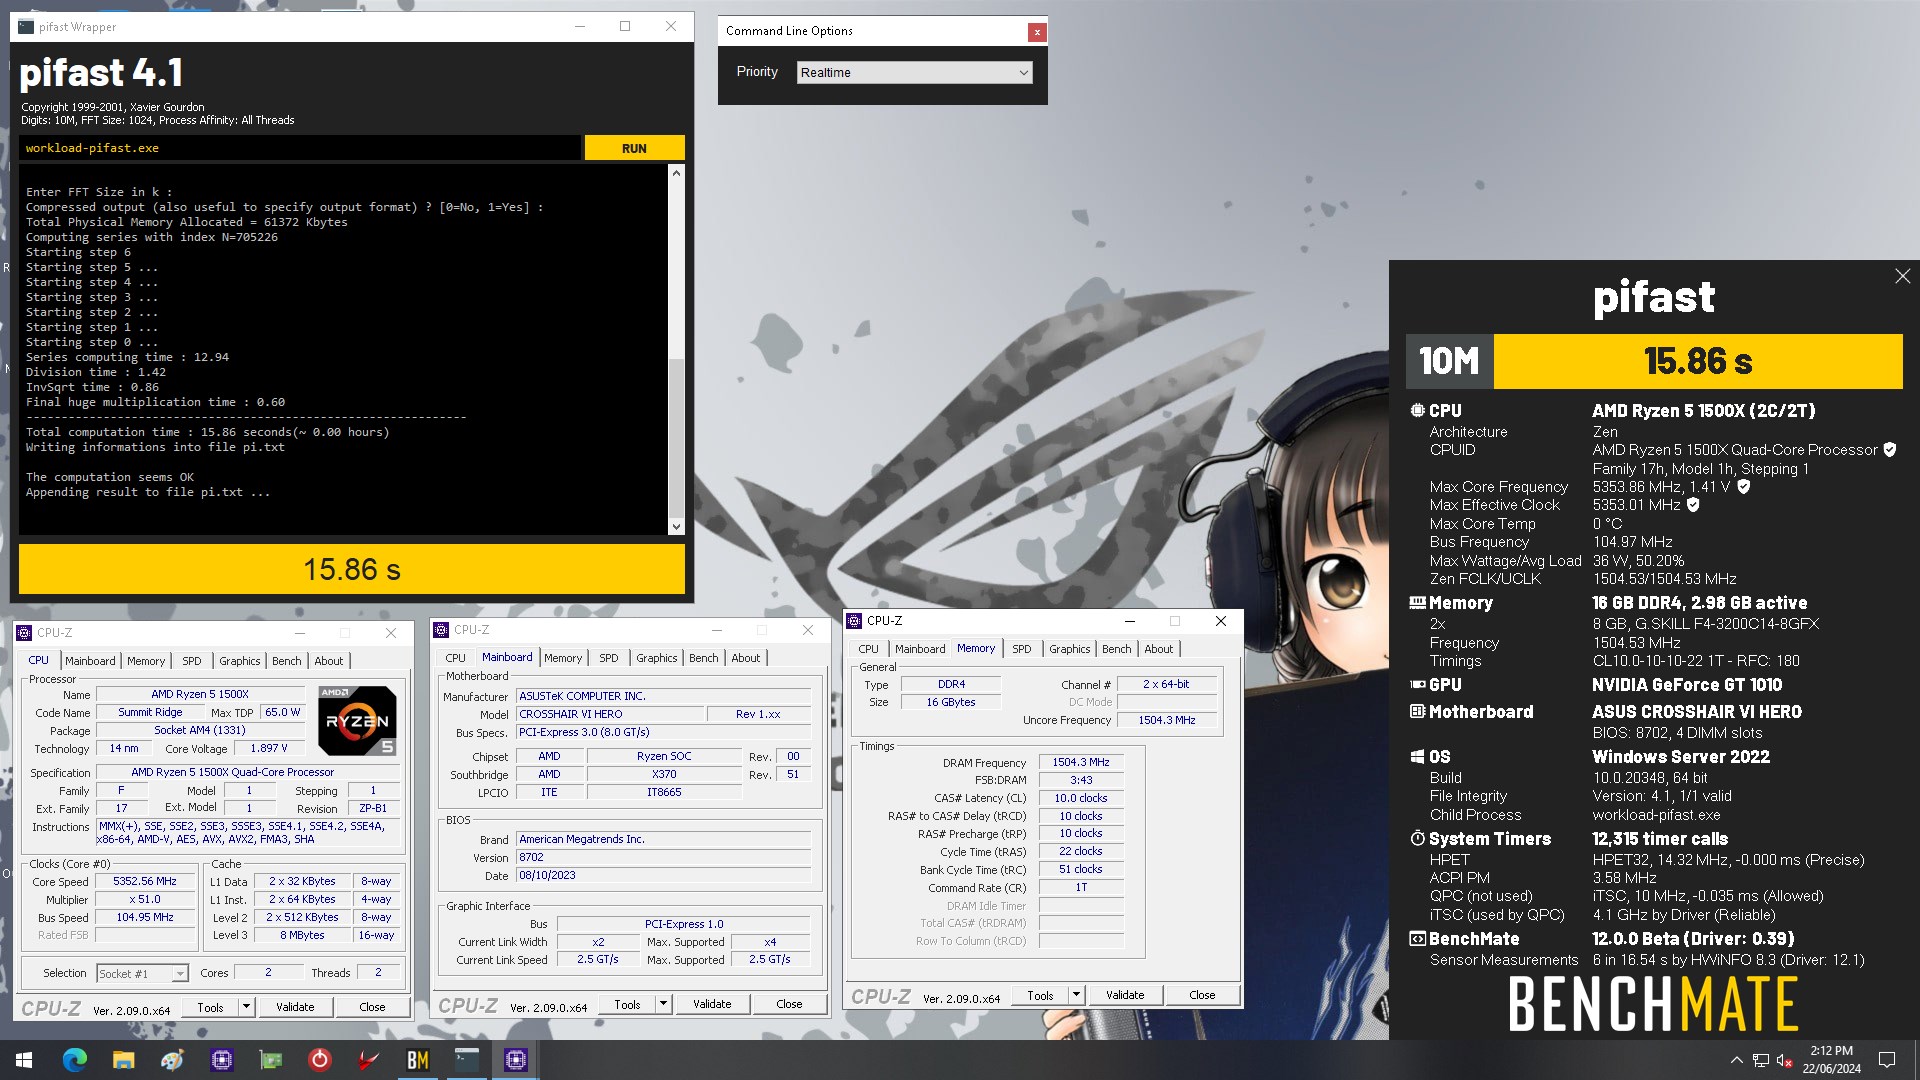Open Graphics tab in CPU-Z Memory window

(x=1070, y=649)
